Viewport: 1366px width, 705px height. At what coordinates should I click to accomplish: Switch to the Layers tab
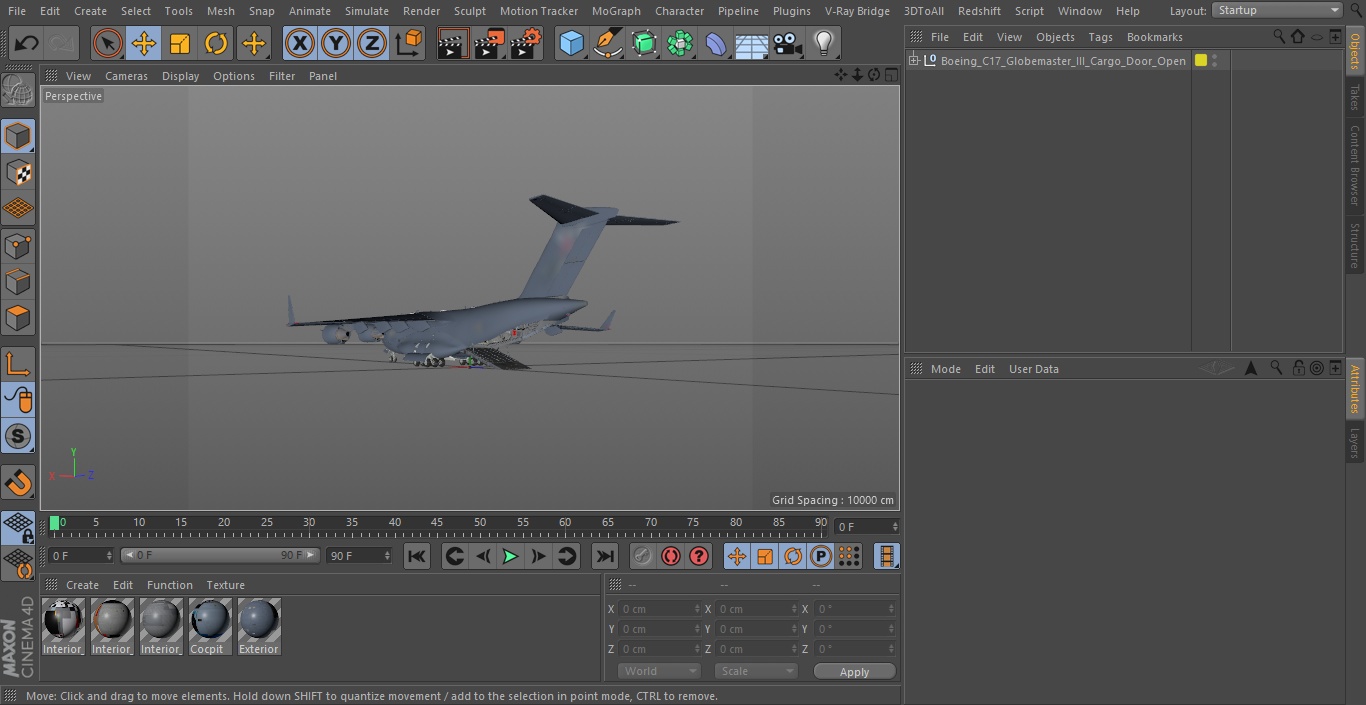coord(1355,443)
